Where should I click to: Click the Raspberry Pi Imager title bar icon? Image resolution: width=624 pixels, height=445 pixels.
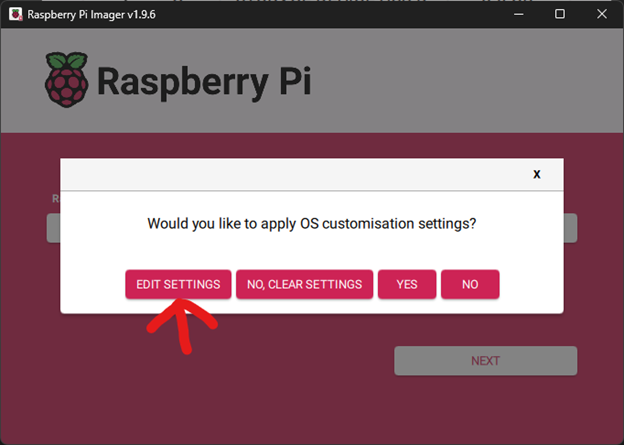tap(16, 14)
